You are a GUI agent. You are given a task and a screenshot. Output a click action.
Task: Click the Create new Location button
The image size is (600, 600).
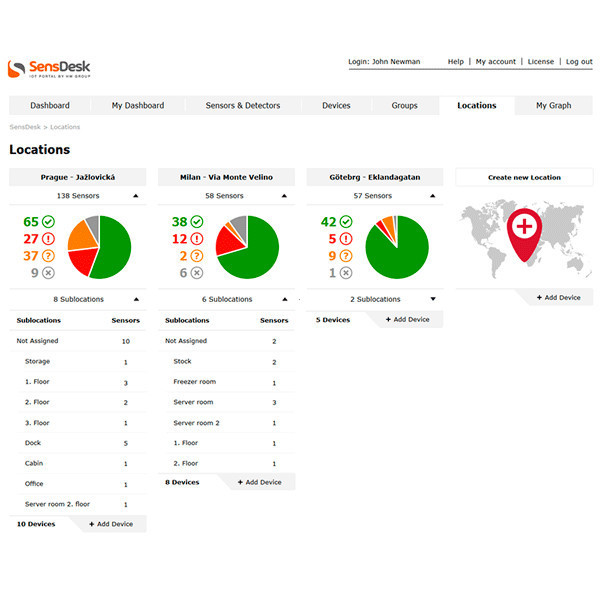[524, 177]
